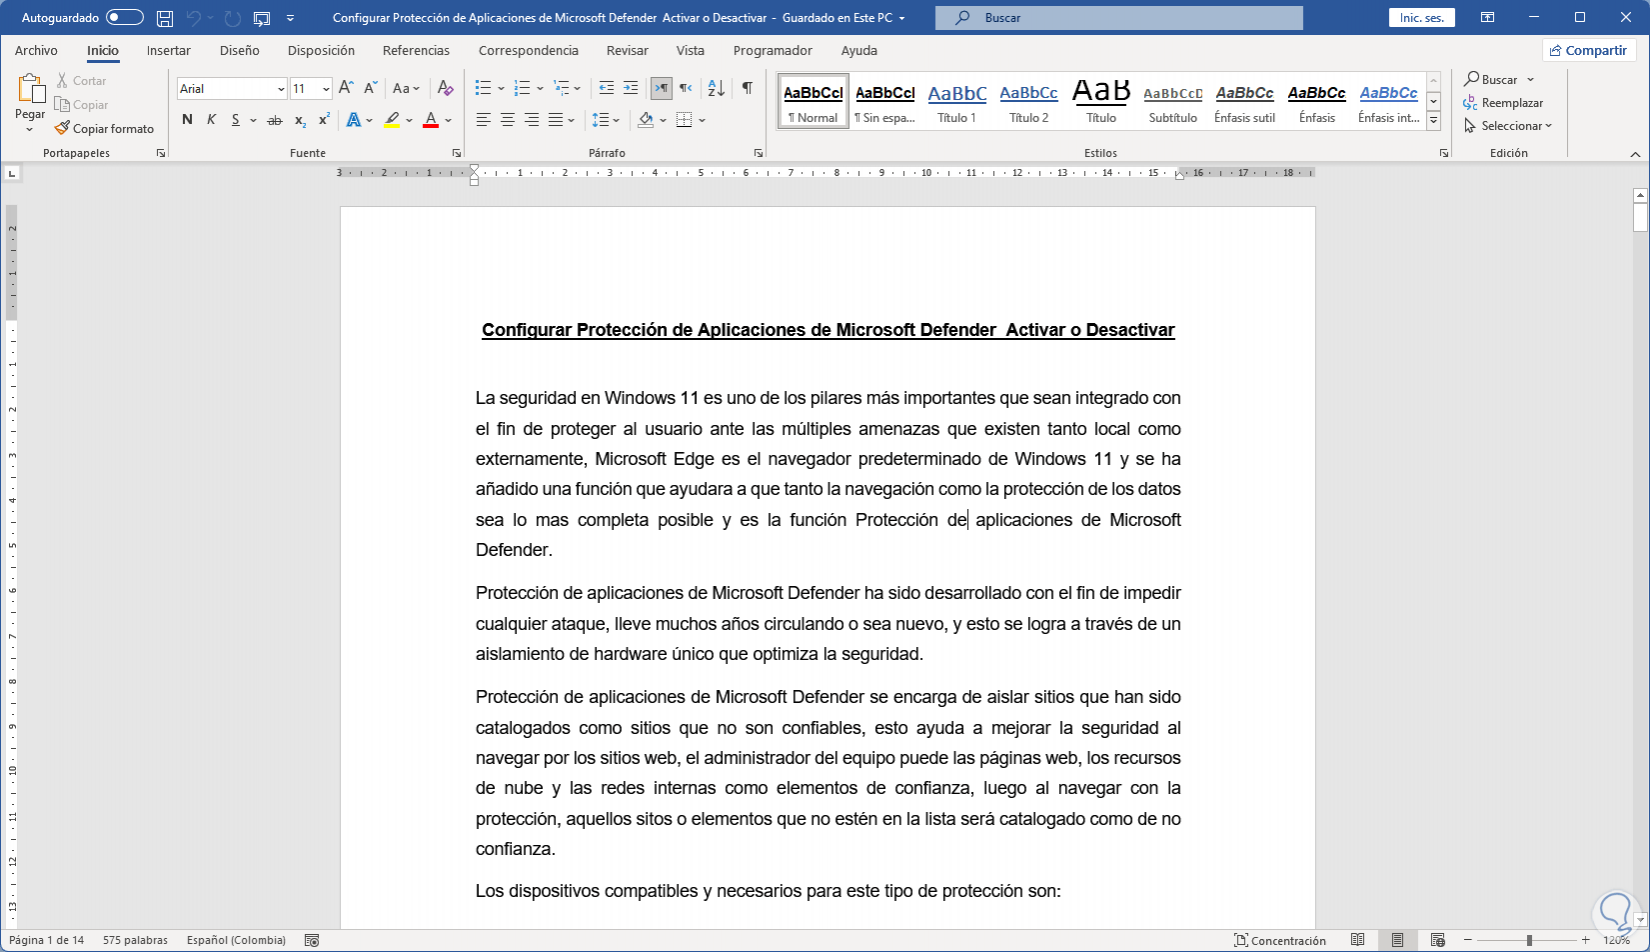This screenshot has height=952, width=1650.
Task: Click the Compartir button
Action: [x=1589, y=50]
